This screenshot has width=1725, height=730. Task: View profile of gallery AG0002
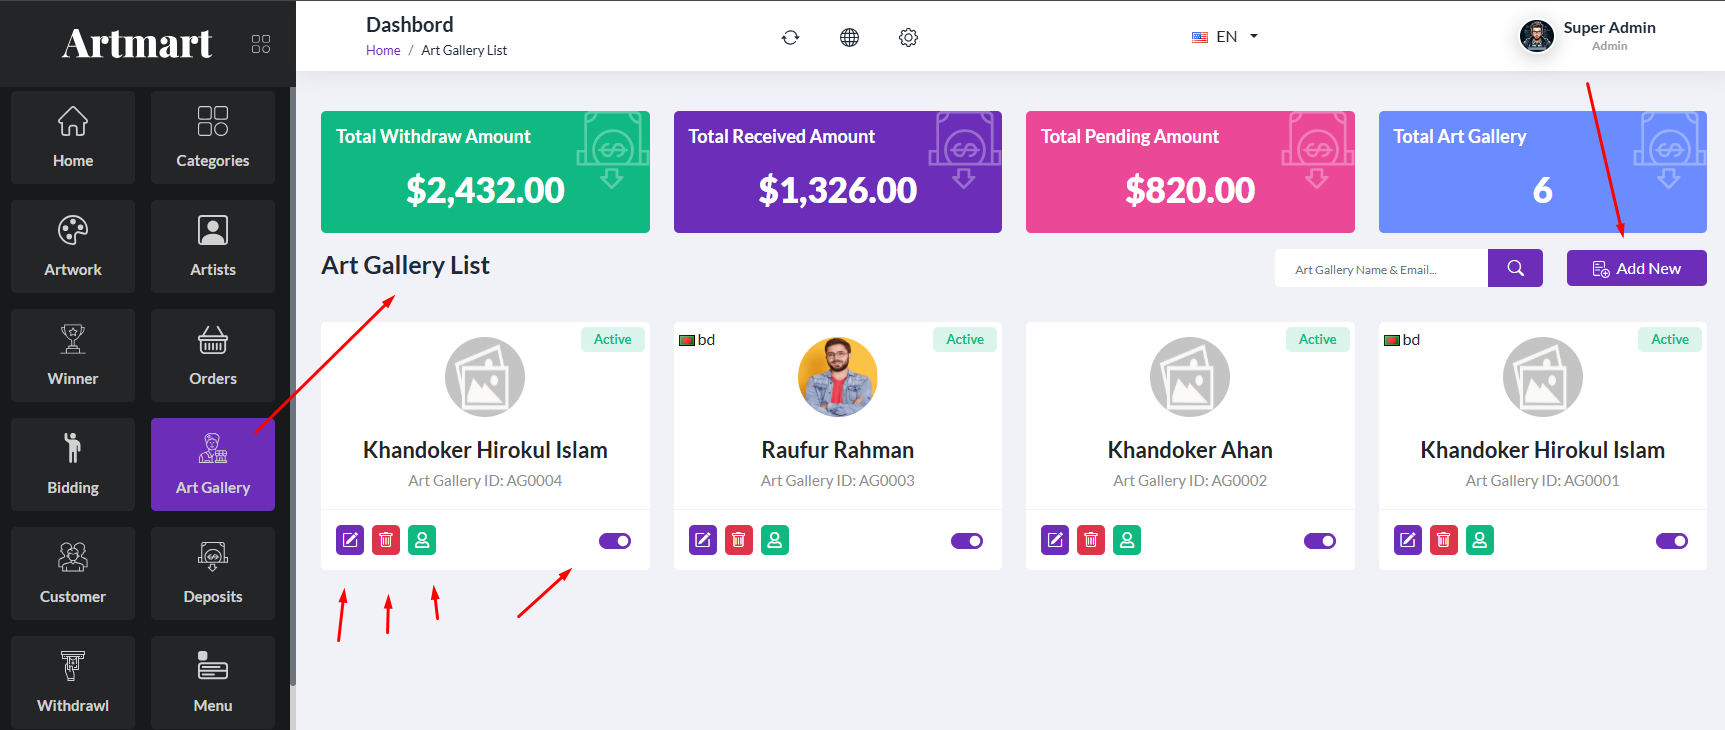pos(1127,540)
